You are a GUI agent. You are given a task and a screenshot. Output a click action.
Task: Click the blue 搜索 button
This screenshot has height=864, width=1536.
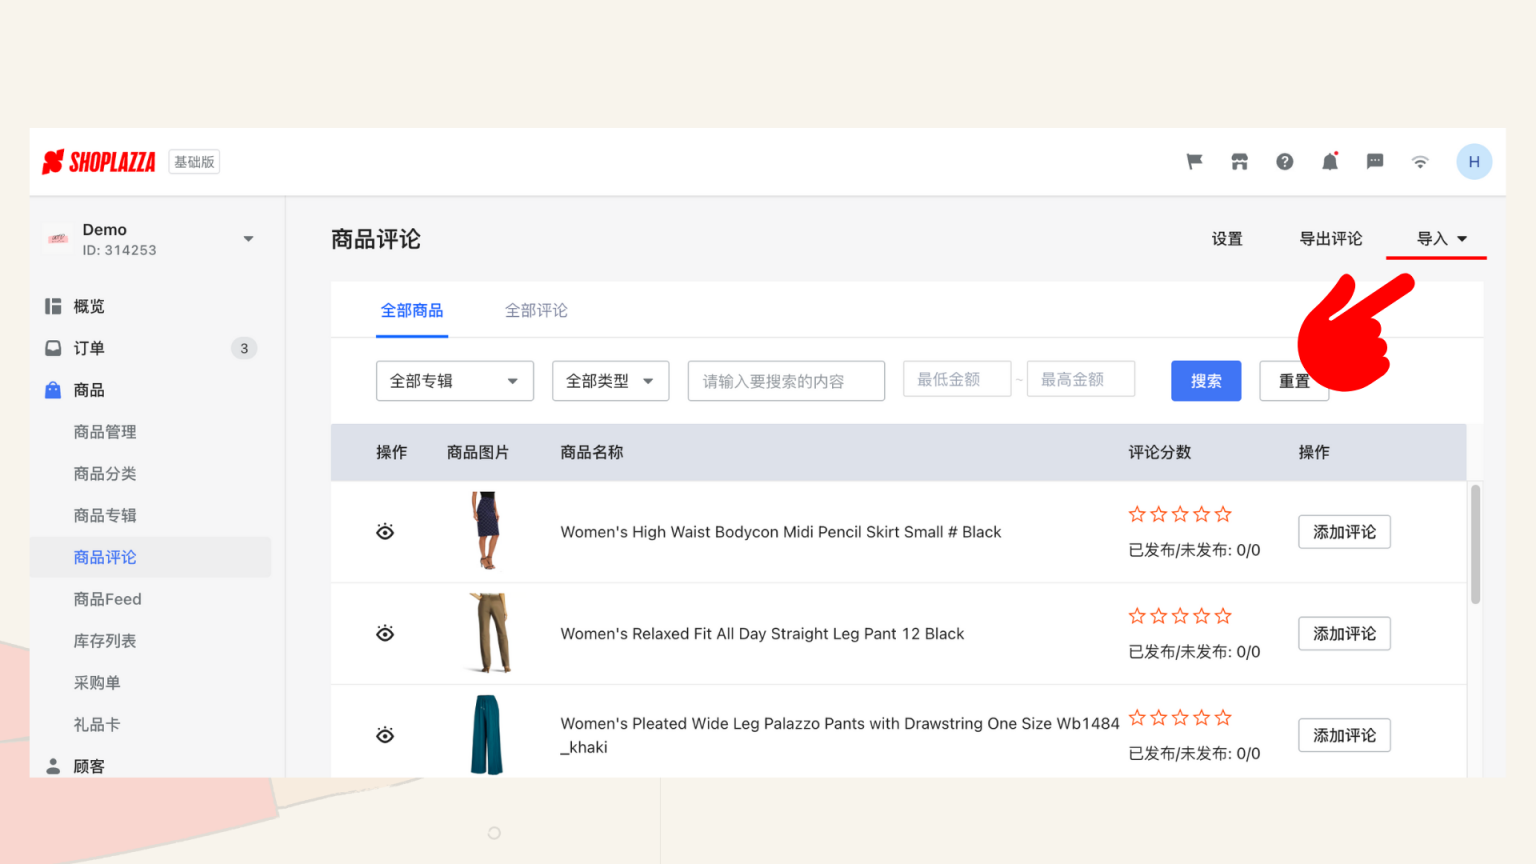click(x=1206, y=381)
